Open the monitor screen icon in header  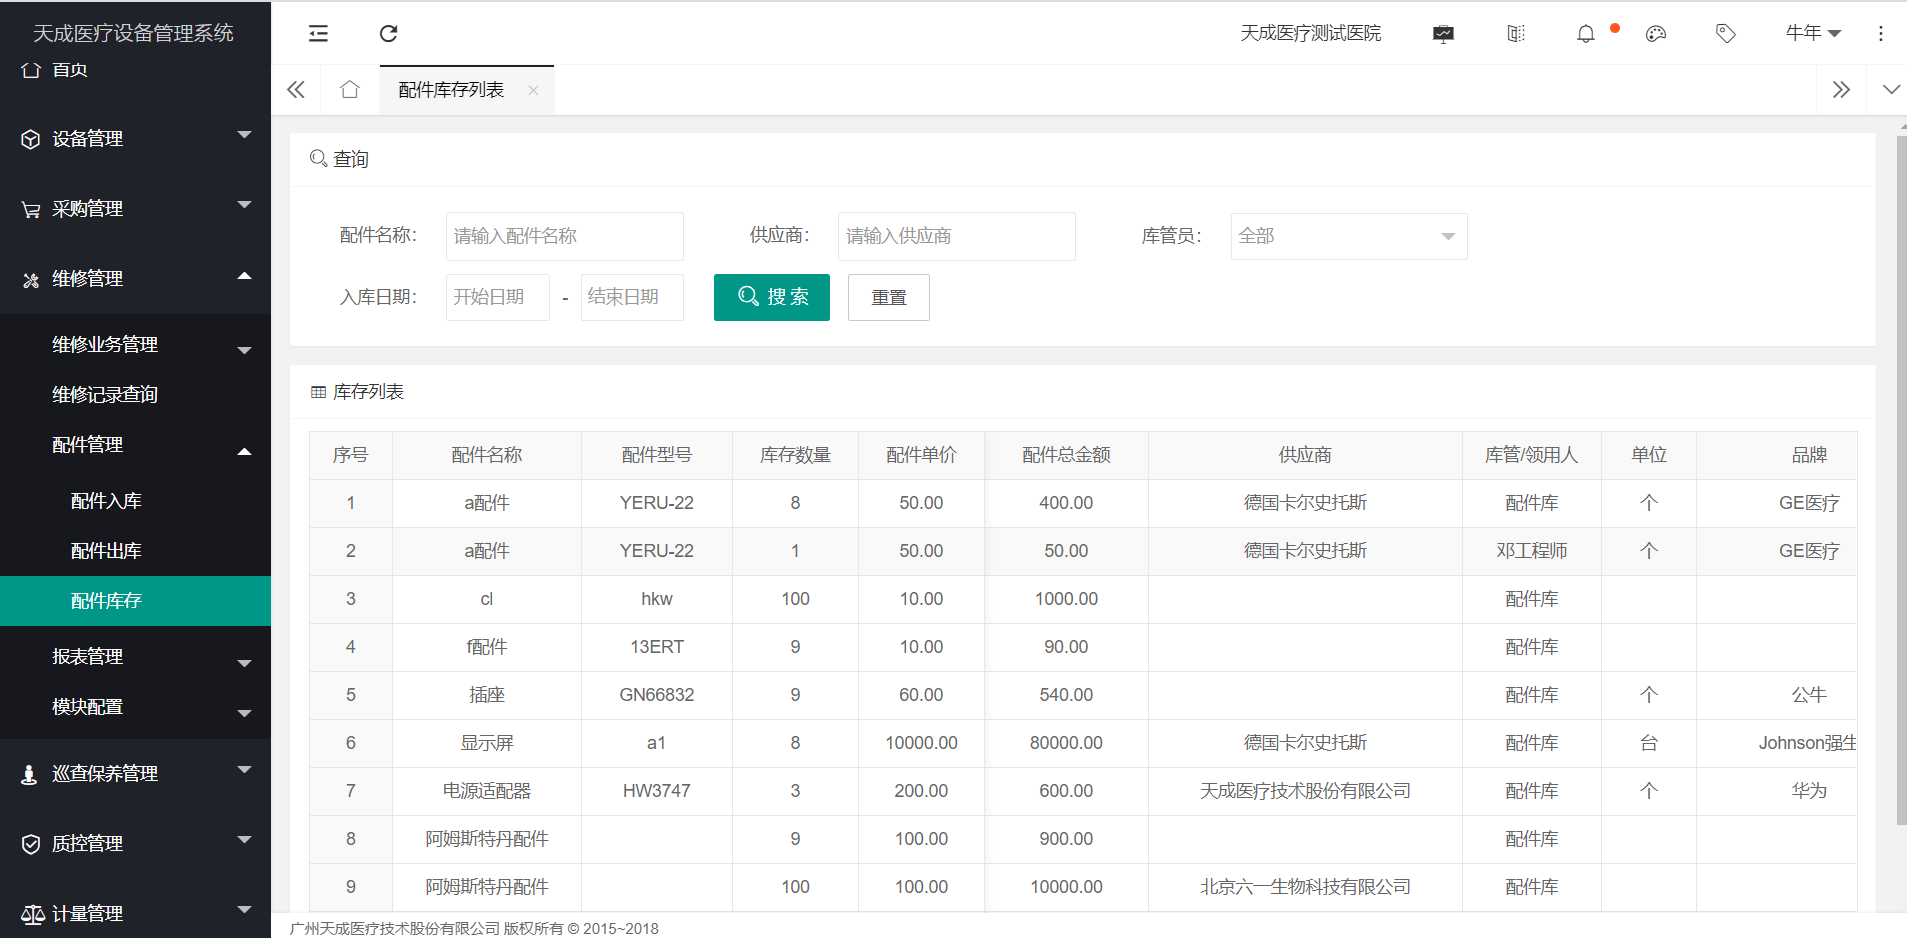coord(1443,34)
